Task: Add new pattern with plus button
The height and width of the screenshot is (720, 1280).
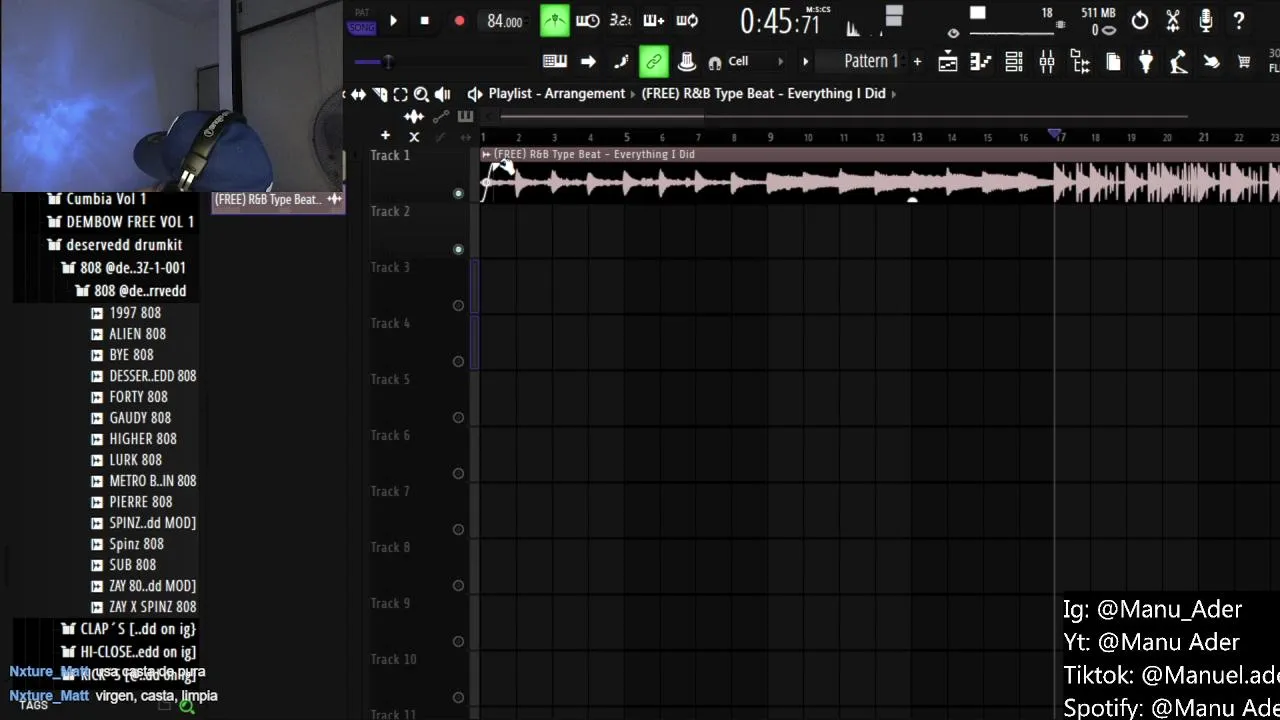Action: click(917, 62)
